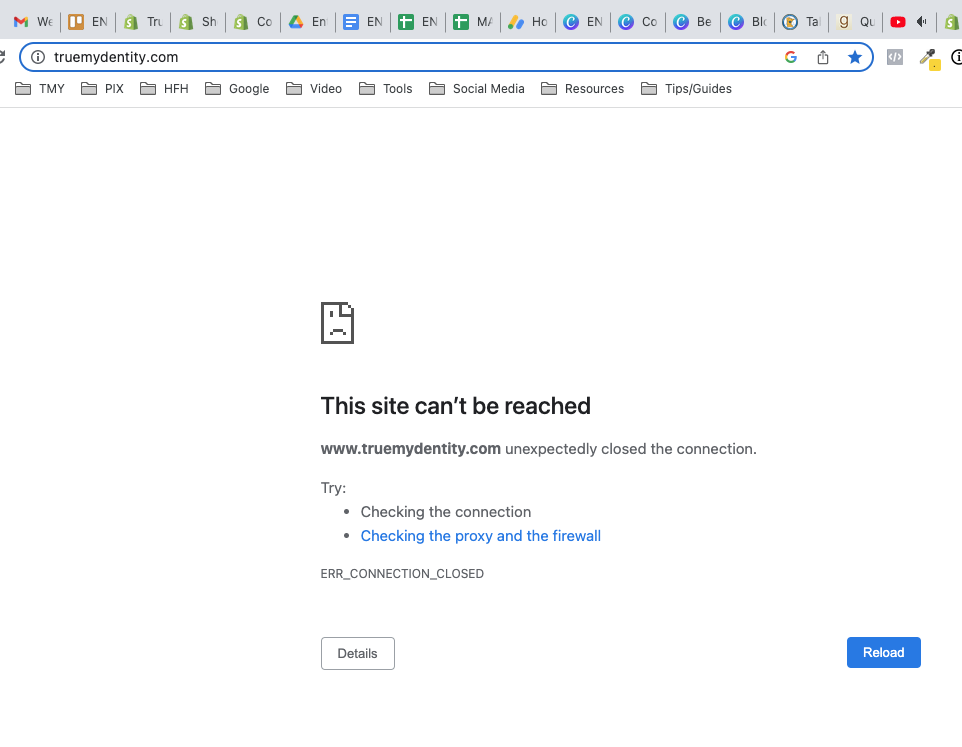This screenshot has width=962, height=747.
Task: Switch to the Shopify tab labeled Sh
Action: [198, 22]
